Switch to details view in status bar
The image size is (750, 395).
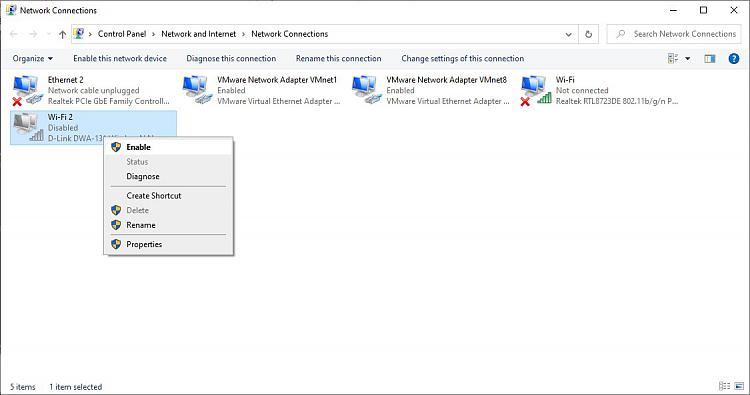point(724,386)
